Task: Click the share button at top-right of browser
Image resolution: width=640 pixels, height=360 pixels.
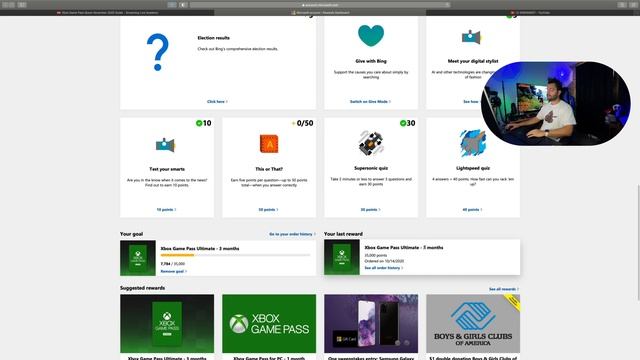Action: [x=621, y=5]
